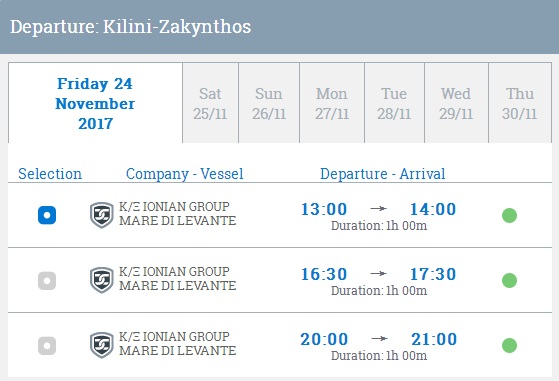This screenshot has height=381, width=559.
Task: Click green availability dot for 16:30 departure
Action: [509, 280]
